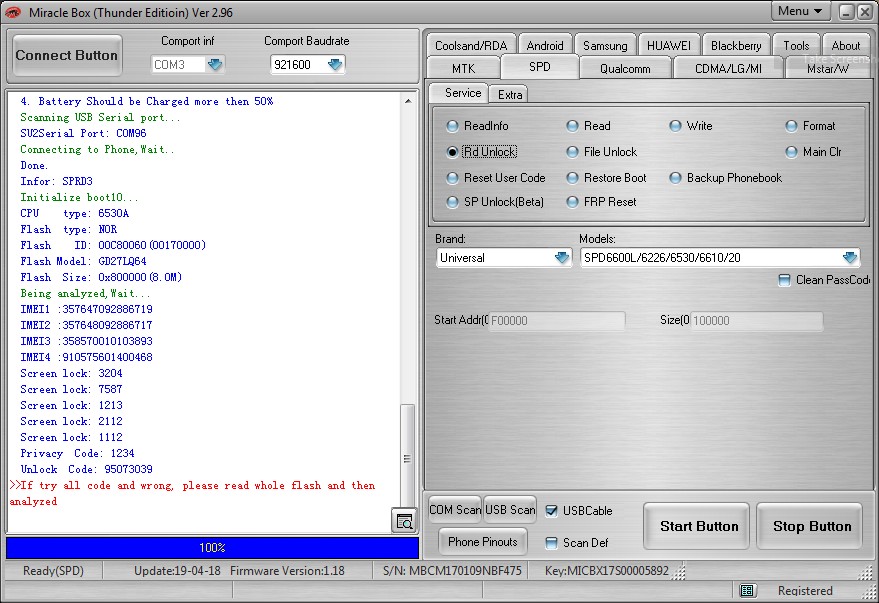Click the Unlock Code: 95073039 line
This screenshot has height=603, width=879.
tap(86, 469)
